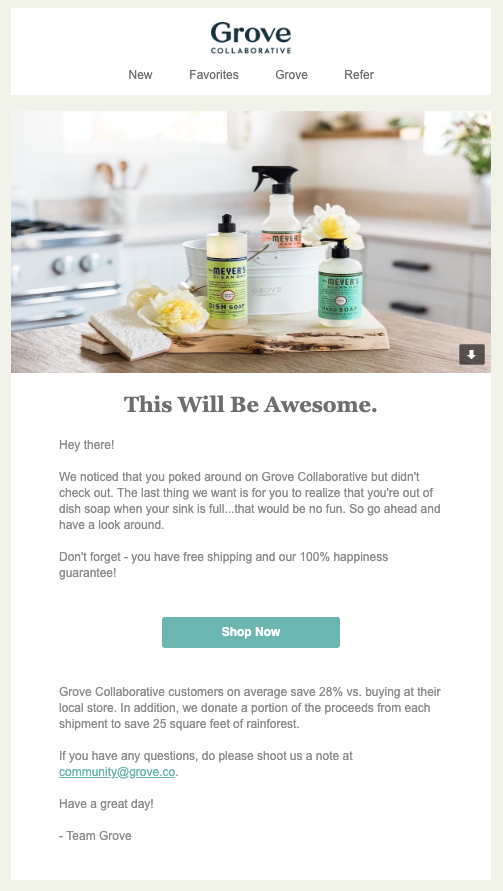Click the download arrow icon on hero image
Screen dimensions: 503x891
pyautogui.click(x=472, y=354)
